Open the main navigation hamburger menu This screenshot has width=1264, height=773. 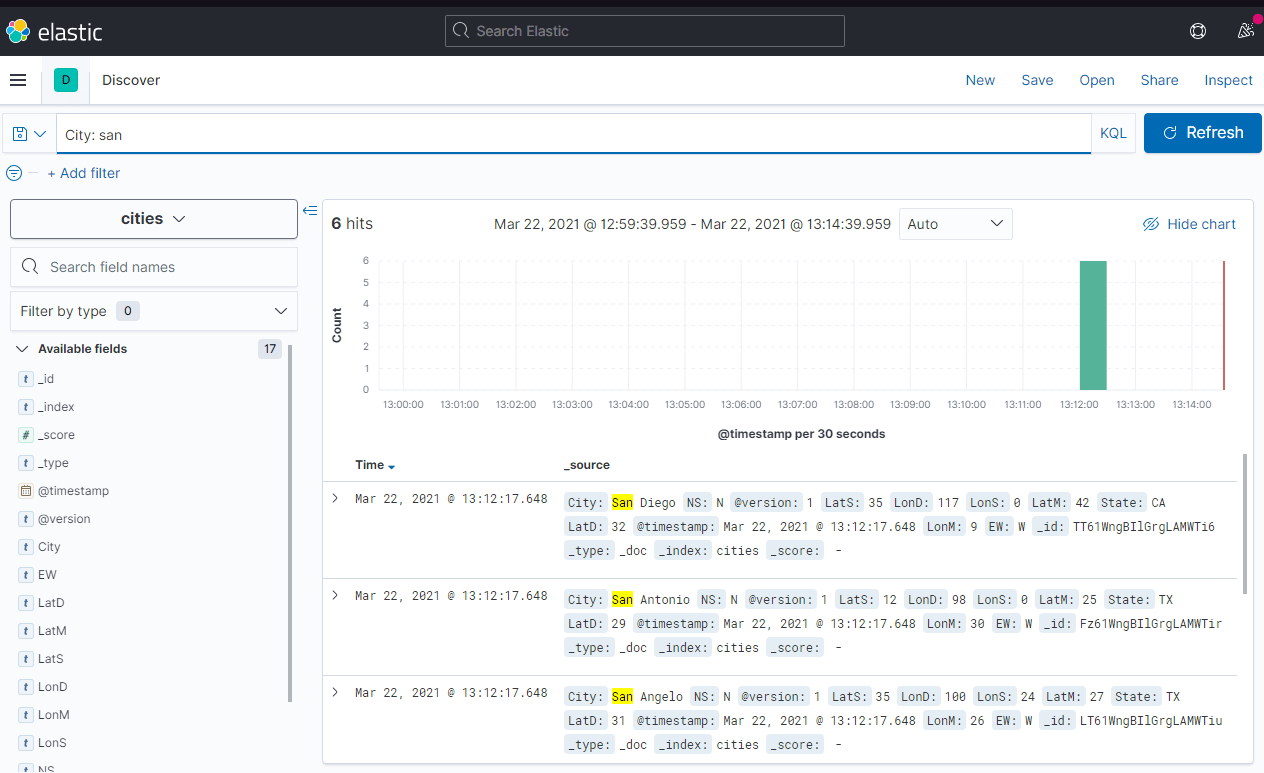click(18, 80)
